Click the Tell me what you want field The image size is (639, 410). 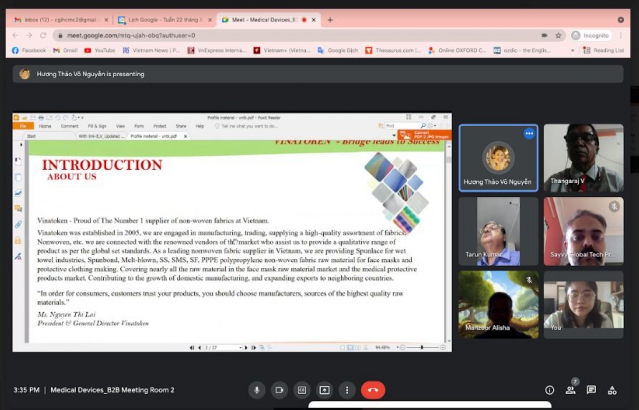(x=249, y=126)
